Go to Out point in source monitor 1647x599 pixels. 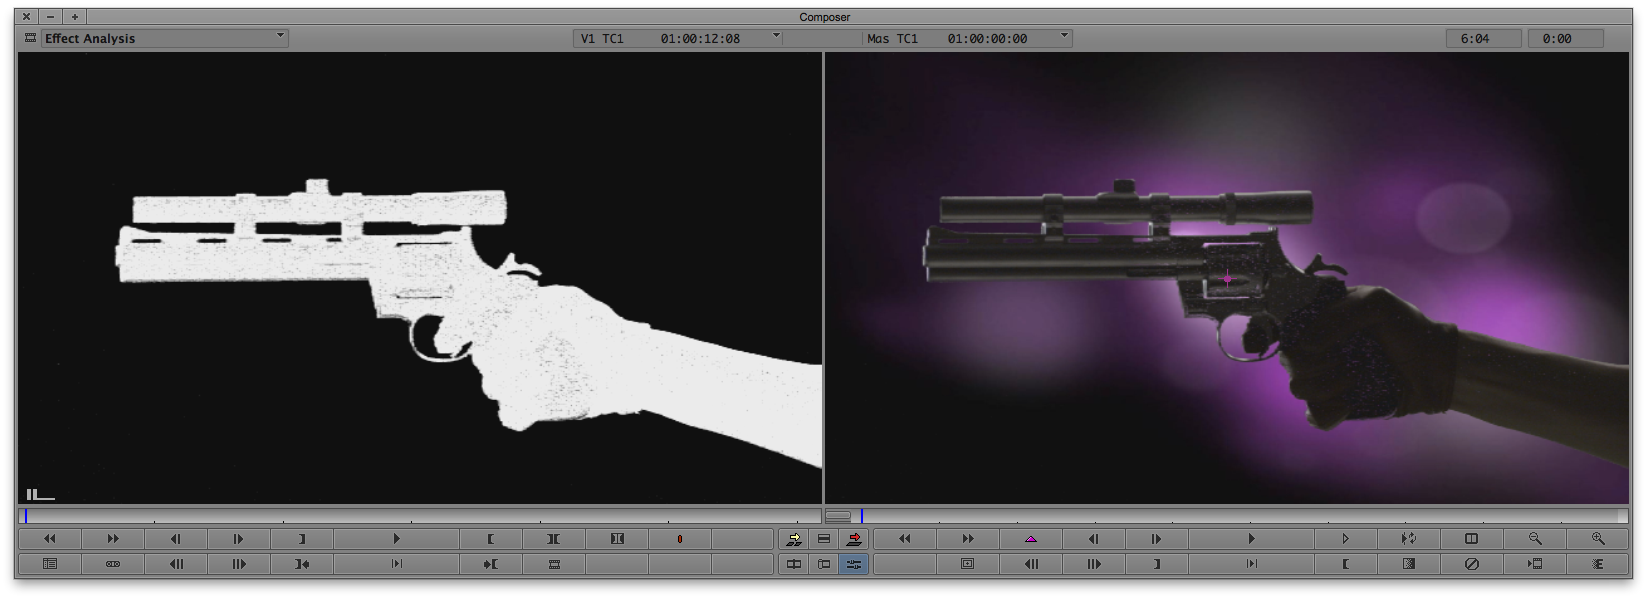[301, 564]
